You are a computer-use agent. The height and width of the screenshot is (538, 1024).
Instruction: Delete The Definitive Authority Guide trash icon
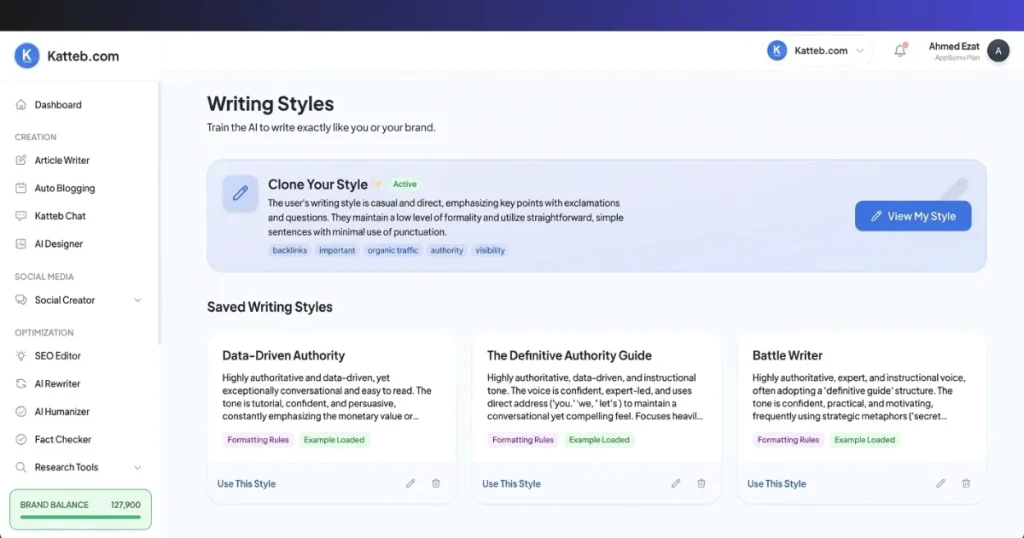tap(701, 484)
